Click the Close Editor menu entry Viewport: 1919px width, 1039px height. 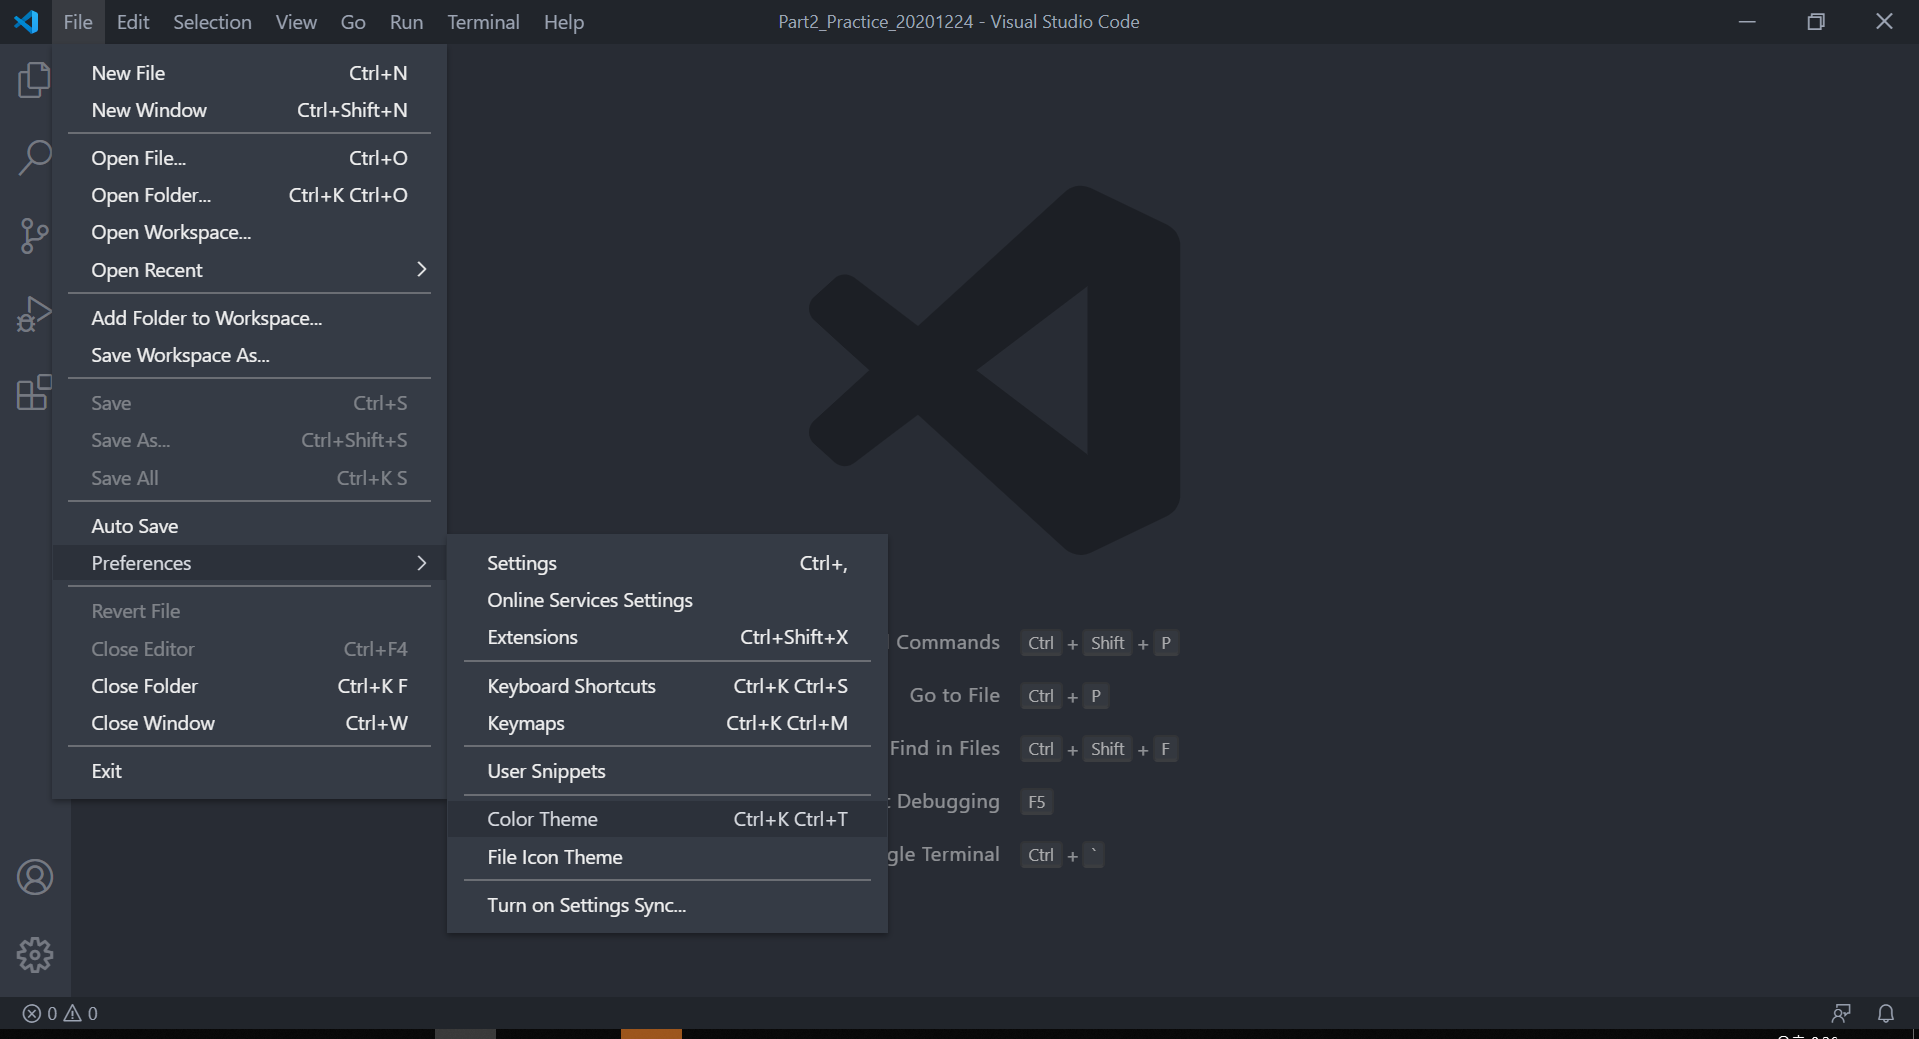tap(249, 649)
